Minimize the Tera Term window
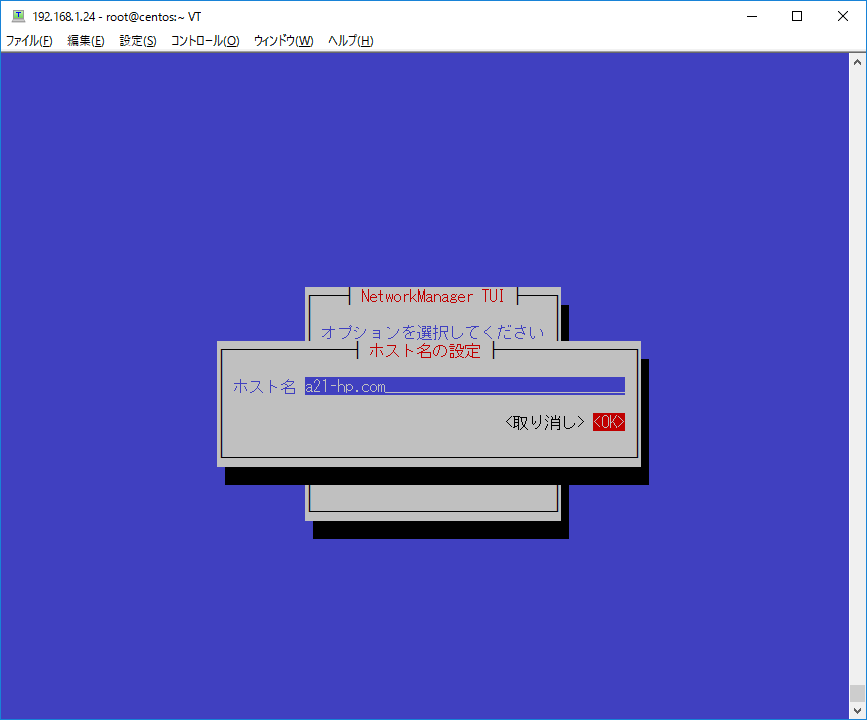867x720 pixels. 751,17
